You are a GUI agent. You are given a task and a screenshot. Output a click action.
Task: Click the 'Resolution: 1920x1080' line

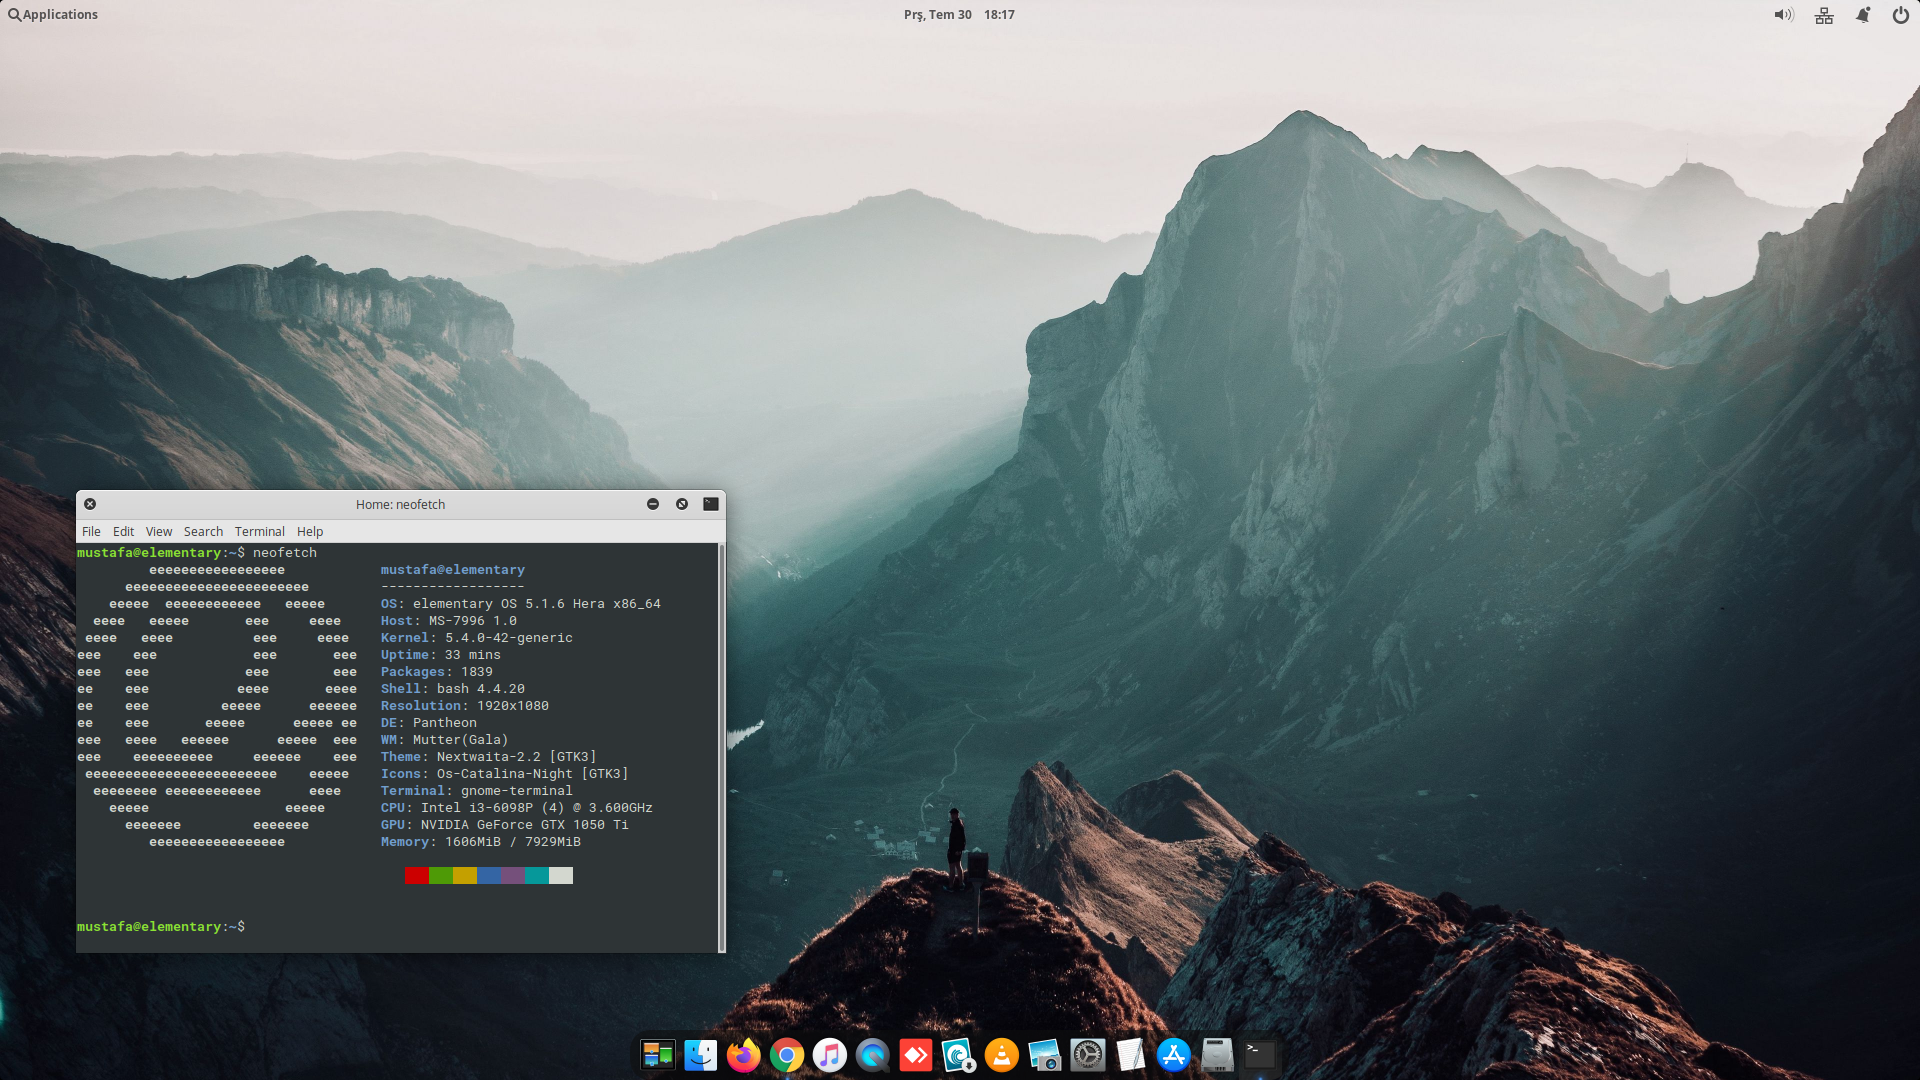[x=464, y=706]
